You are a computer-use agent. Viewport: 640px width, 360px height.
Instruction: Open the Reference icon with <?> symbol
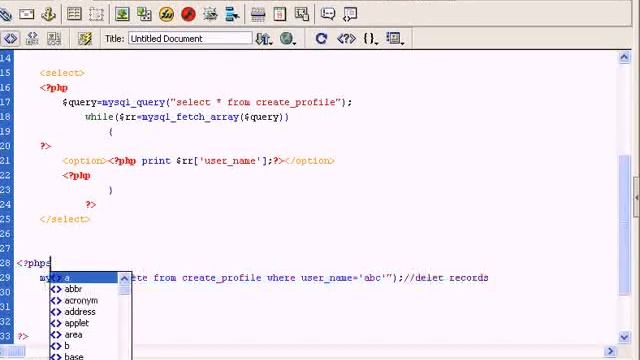[x=346, y=39]
